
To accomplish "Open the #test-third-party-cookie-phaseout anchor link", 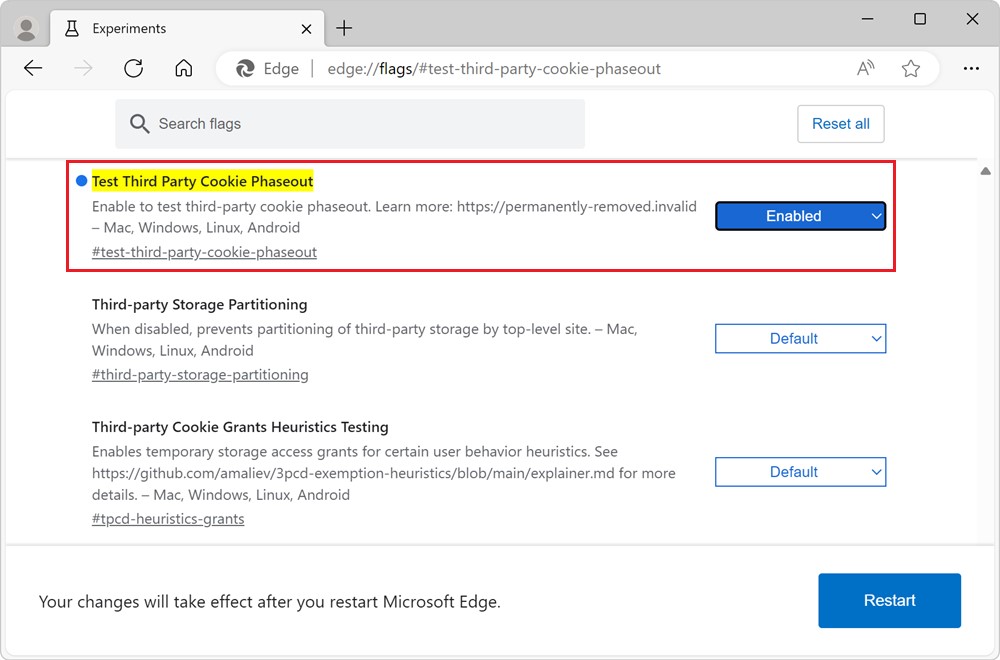I will coord(204,252).
